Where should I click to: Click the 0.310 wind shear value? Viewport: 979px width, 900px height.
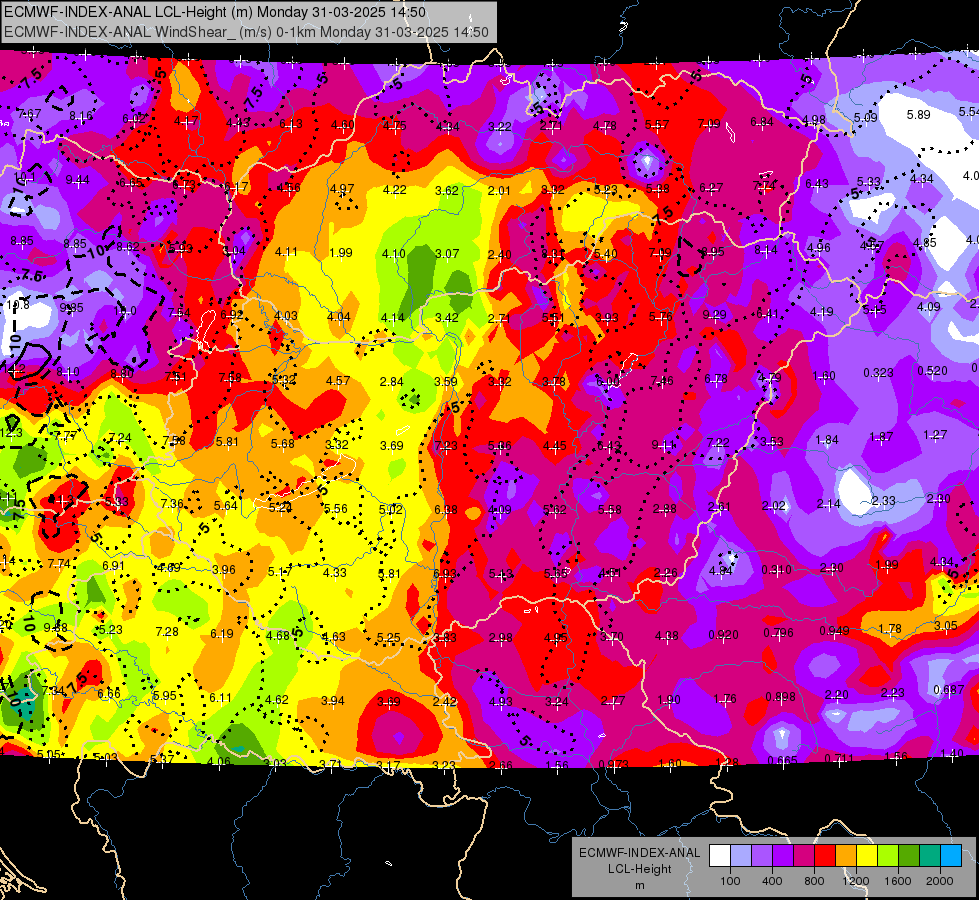pos(776,570)
